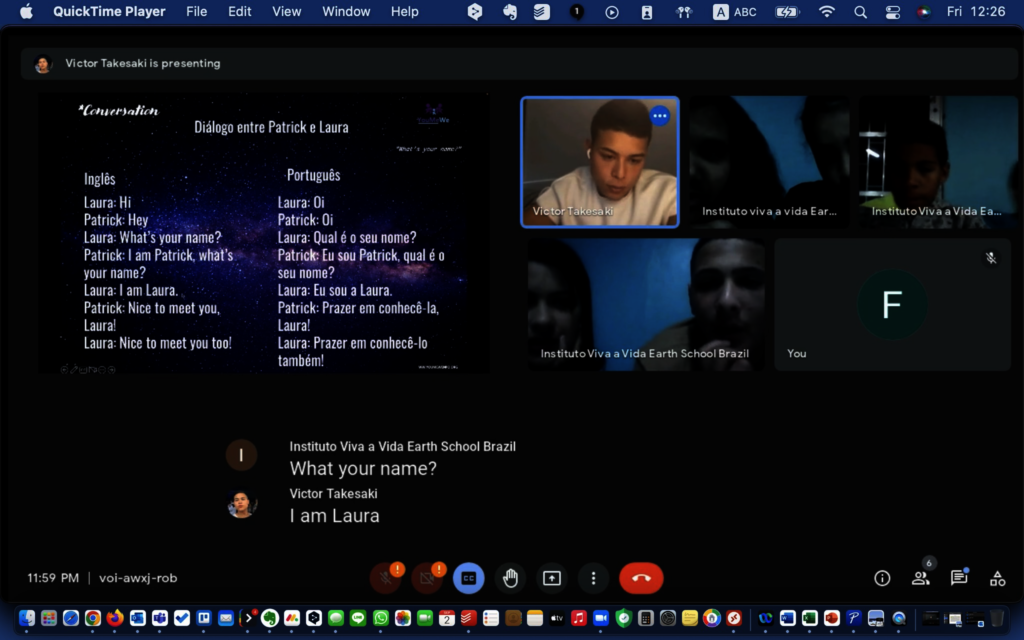Click the caption 'What your name?'
The image size is (1024, 640).
[363, 468]
